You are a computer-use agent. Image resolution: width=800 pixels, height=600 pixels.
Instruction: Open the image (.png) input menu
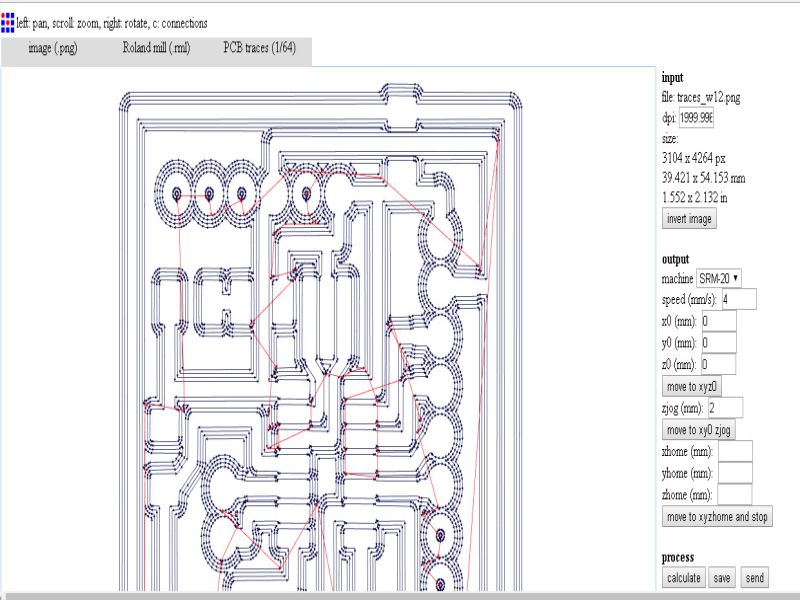53,48
